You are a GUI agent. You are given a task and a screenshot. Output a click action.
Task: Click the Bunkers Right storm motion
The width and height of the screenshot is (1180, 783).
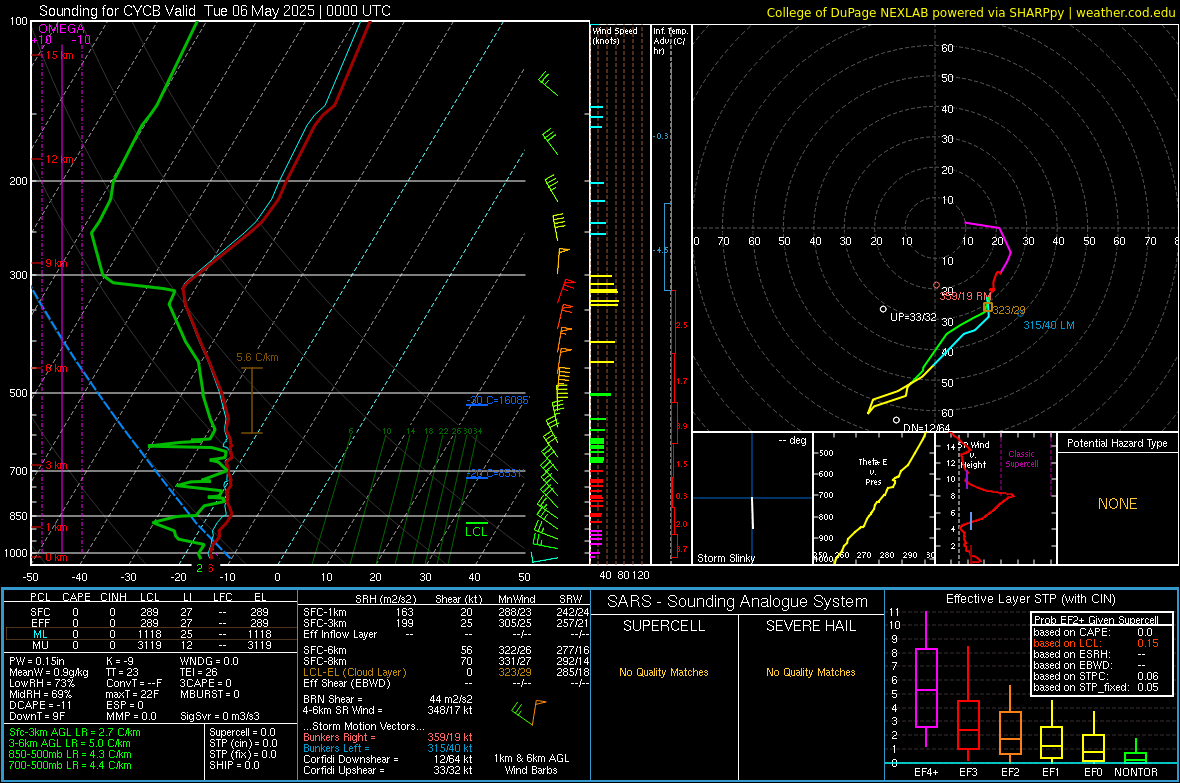(388, 737)
